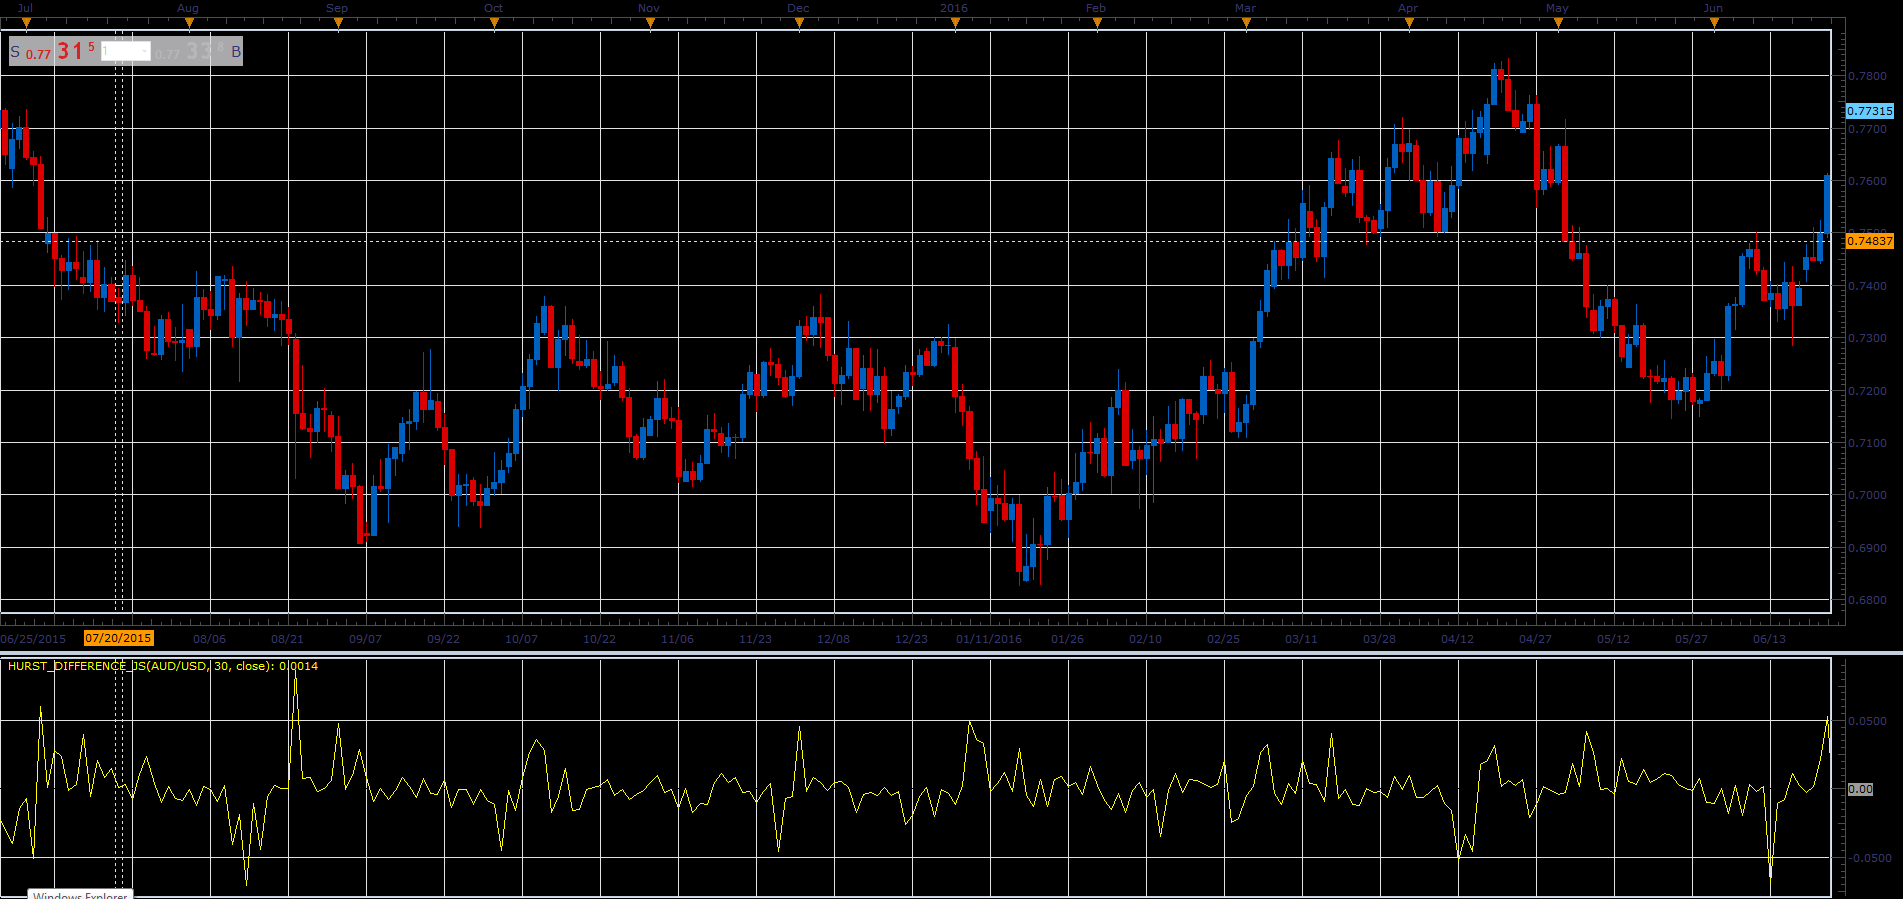The width and height of the screenshot is (1903, 899).
Task: Click the 04/12 date axis label
Action: (x=1457, y=639)
